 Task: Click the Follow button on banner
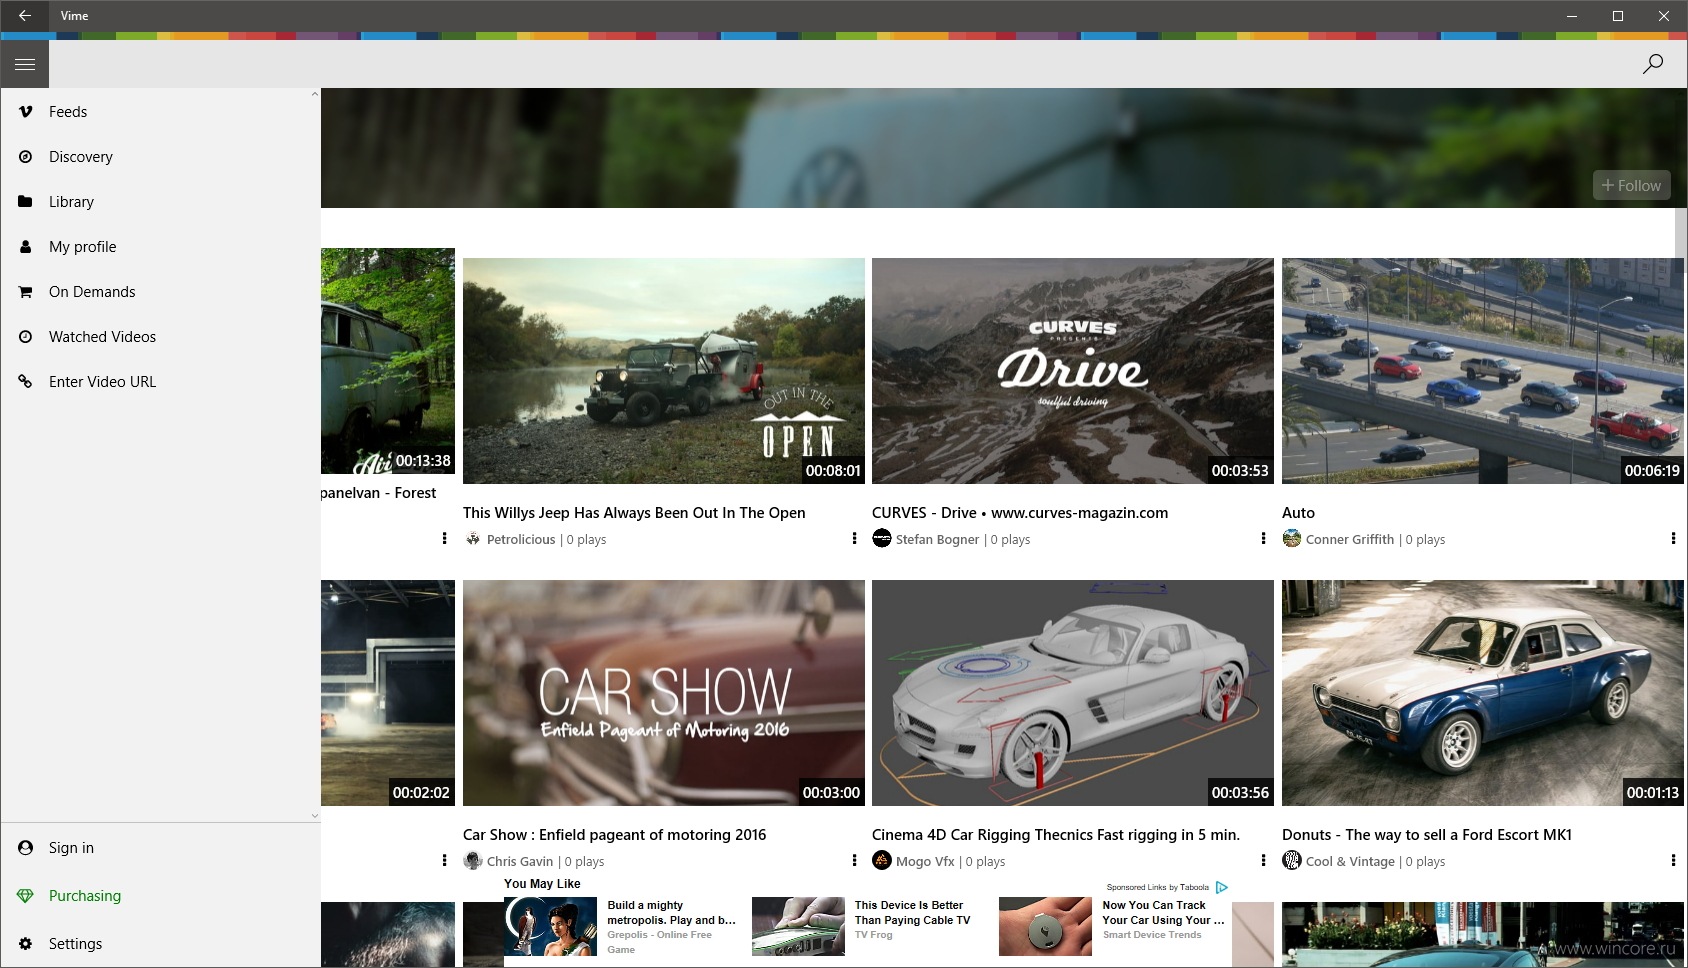[1632, 185]
